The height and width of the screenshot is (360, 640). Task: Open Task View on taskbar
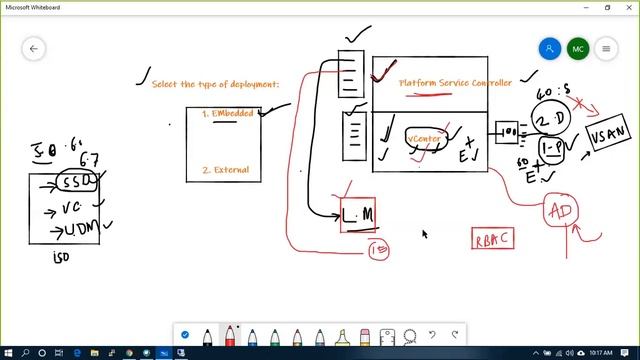(59, 353)
